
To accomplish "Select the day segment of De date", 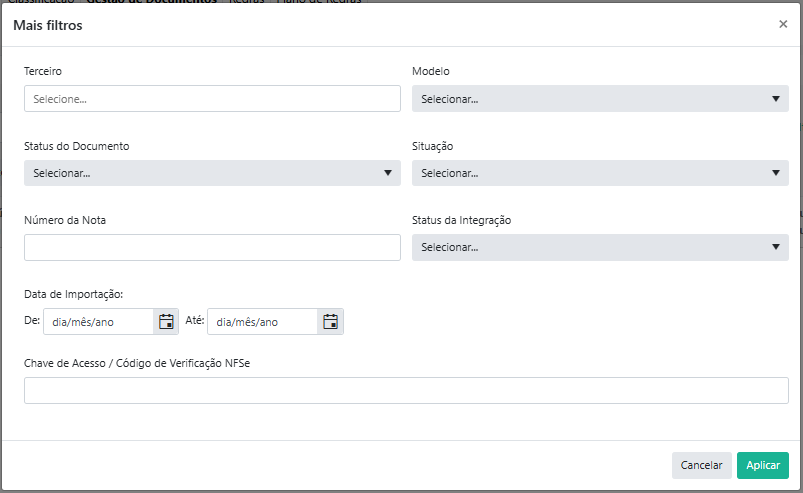I will [60, 322].
